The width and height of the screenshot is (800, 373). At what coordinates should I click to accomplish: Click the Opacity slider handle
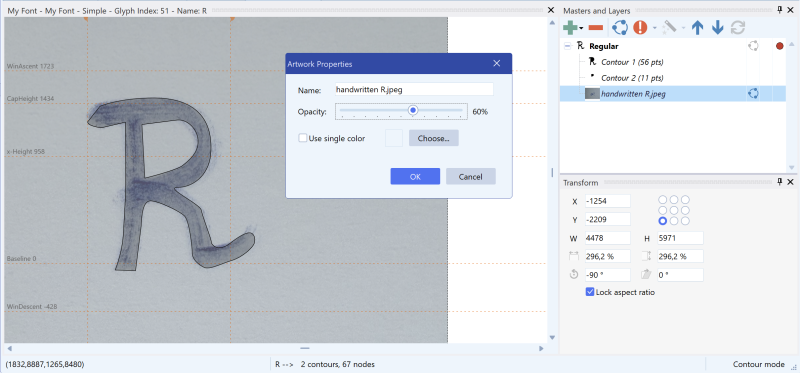(x=413, y=110)
